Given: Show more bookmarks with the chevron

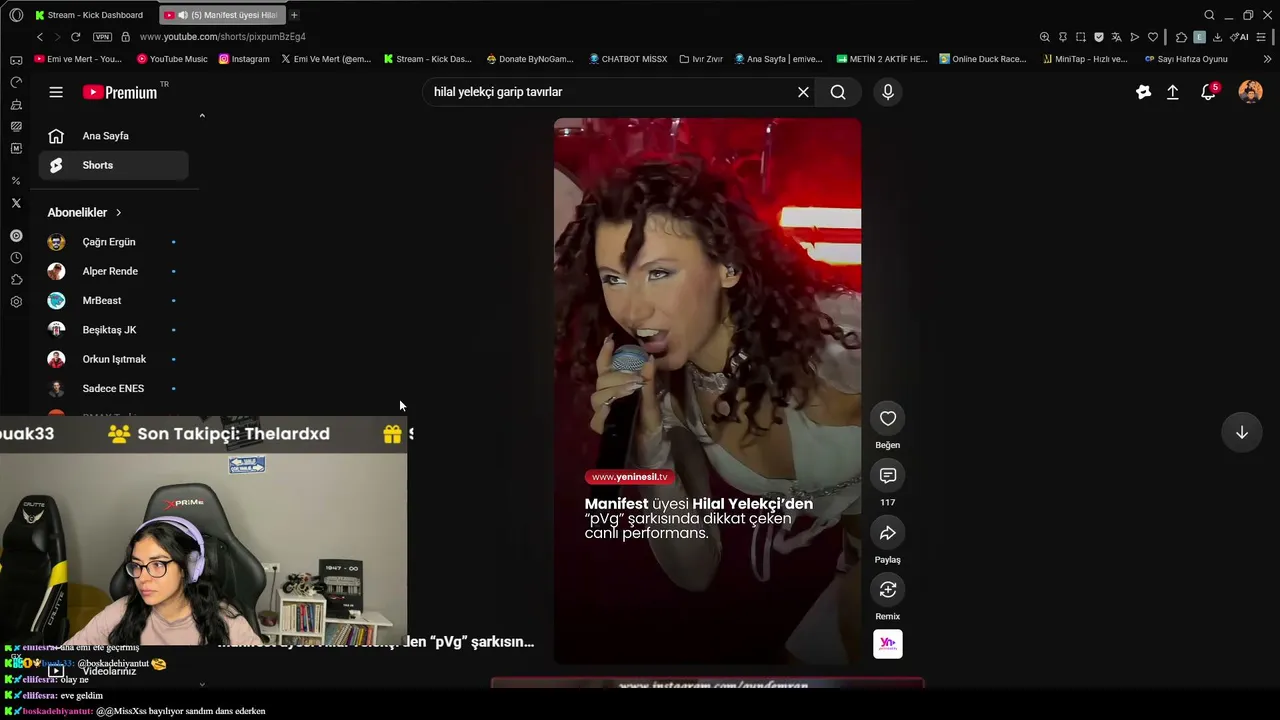Looking at the screenshot, I should click(1267, 59).
